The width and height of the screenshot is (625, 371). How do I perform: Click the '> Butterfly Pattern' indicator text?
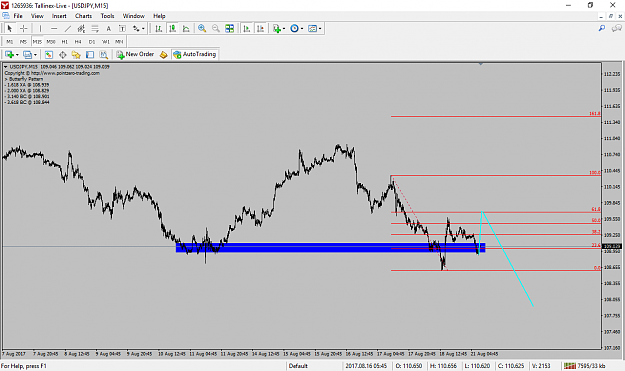[x=24, y=79]
